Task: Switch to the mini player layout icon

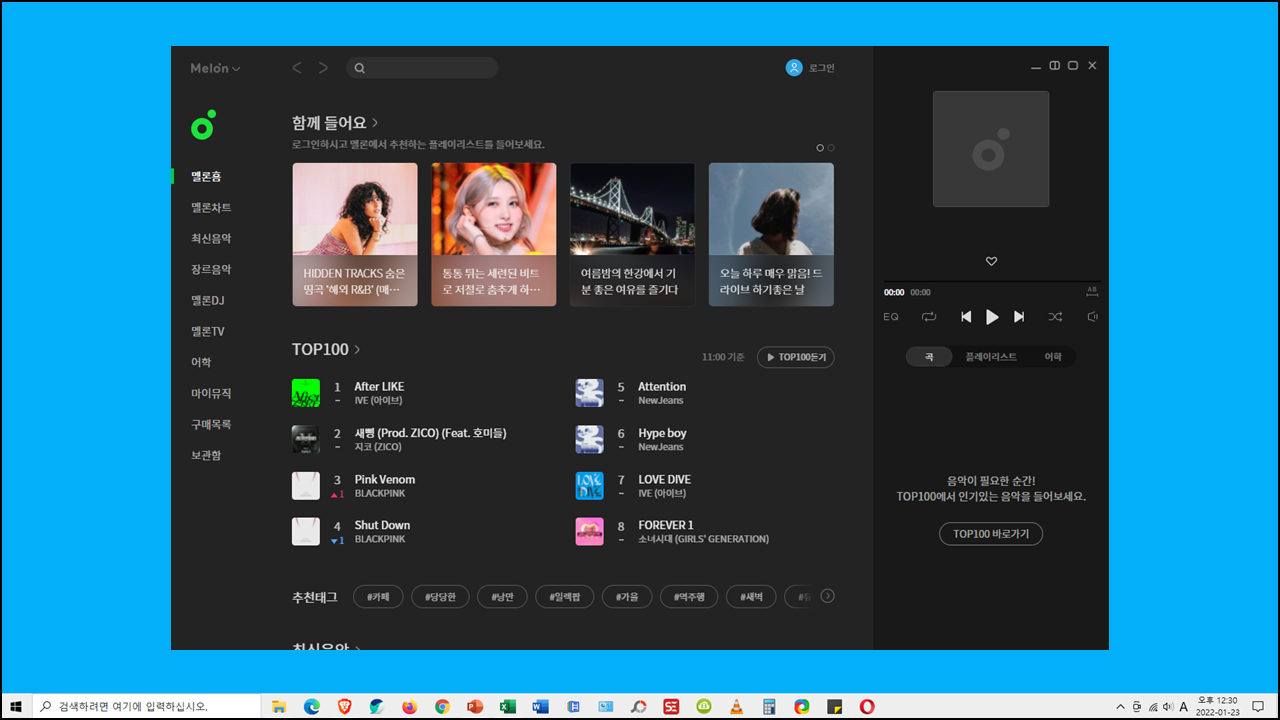Action: coord(1054,66)
